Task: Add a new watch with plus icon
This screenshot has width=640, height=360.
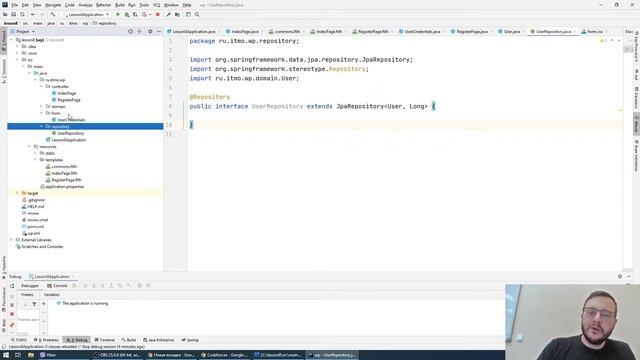Action: (x=44, y=304)
